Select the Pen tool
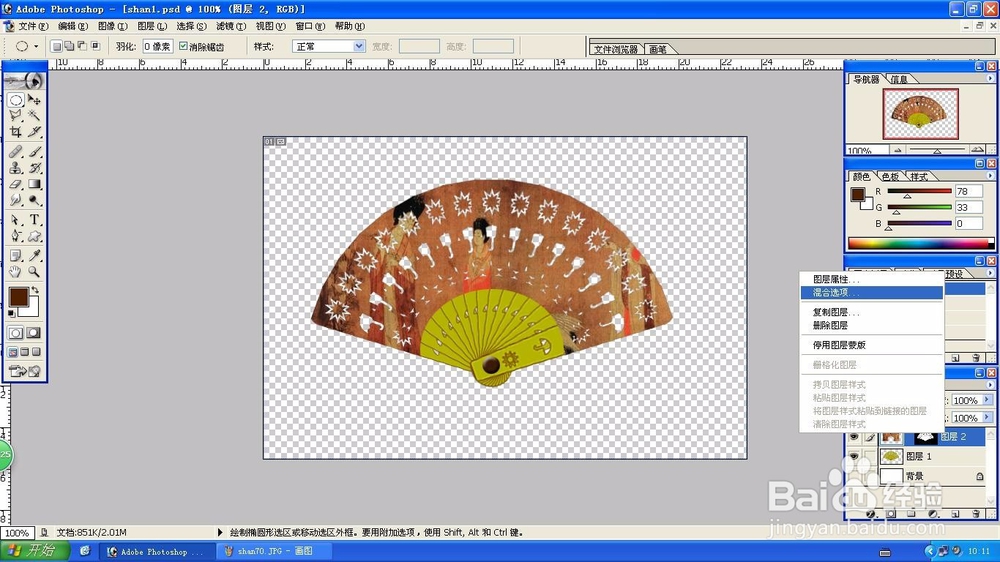Image resolution: width=1000 pixels, height=562 pixels. (x=16, y=236)
